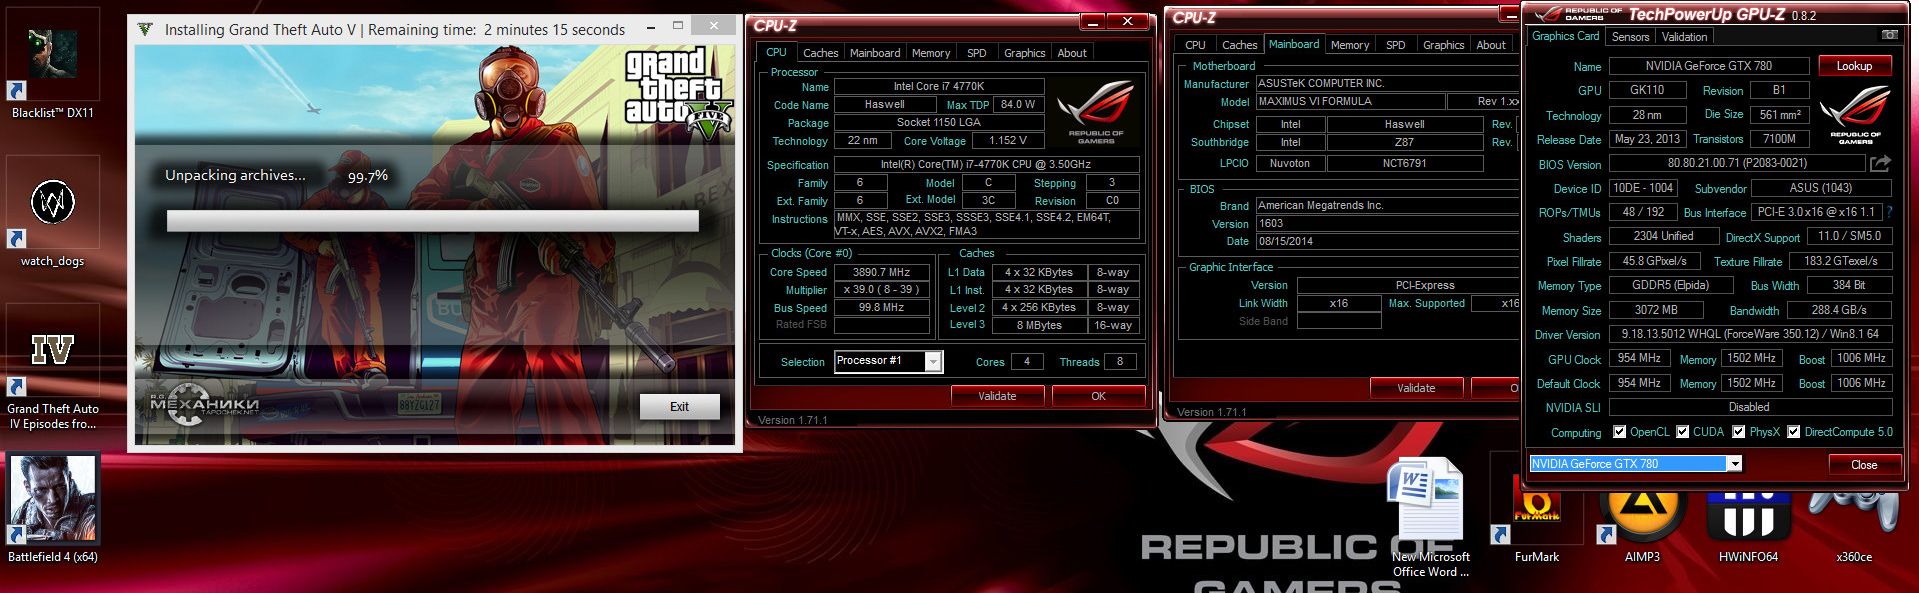Open Graphics tab in the right CPU-Z window

[1443, 45]
